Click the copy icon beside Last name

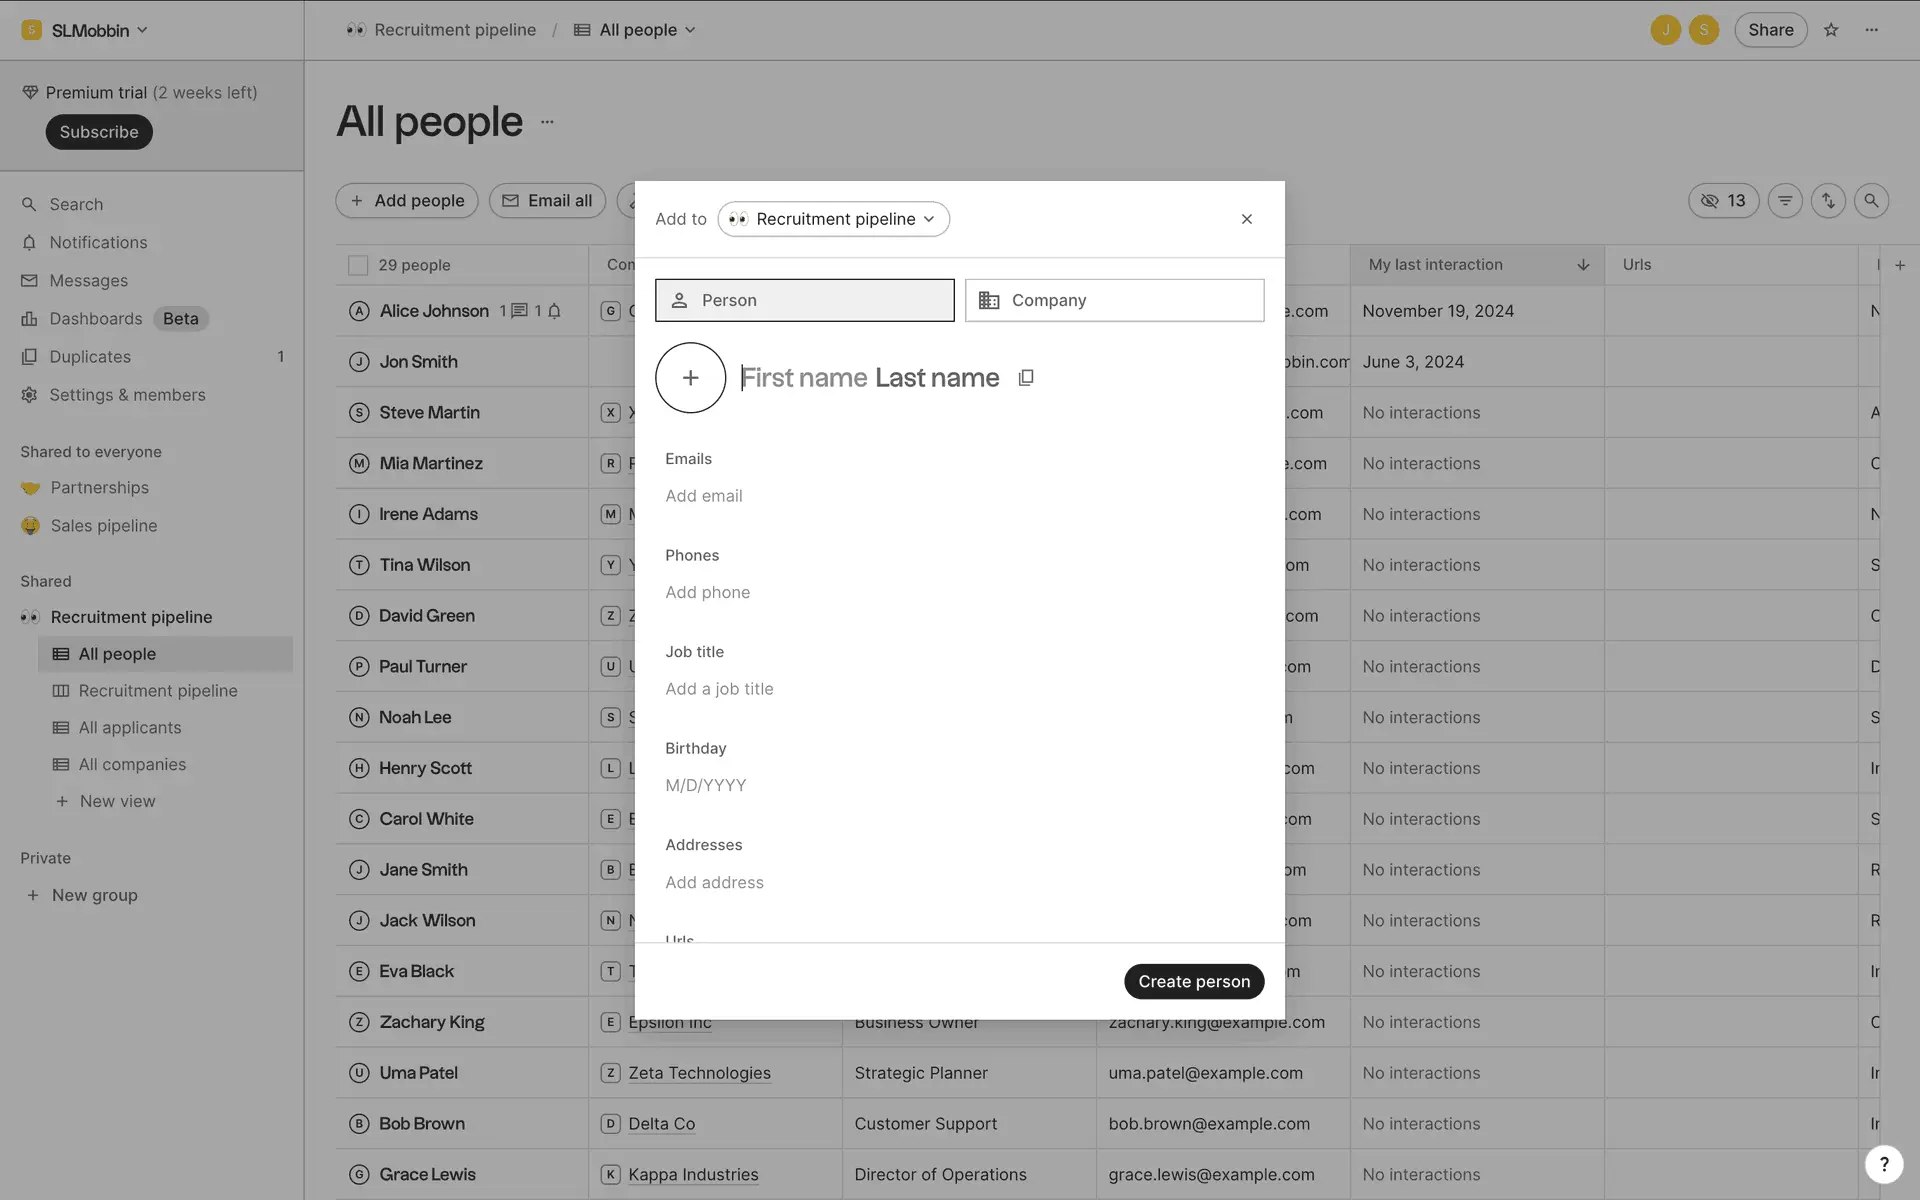[1025, 378]
